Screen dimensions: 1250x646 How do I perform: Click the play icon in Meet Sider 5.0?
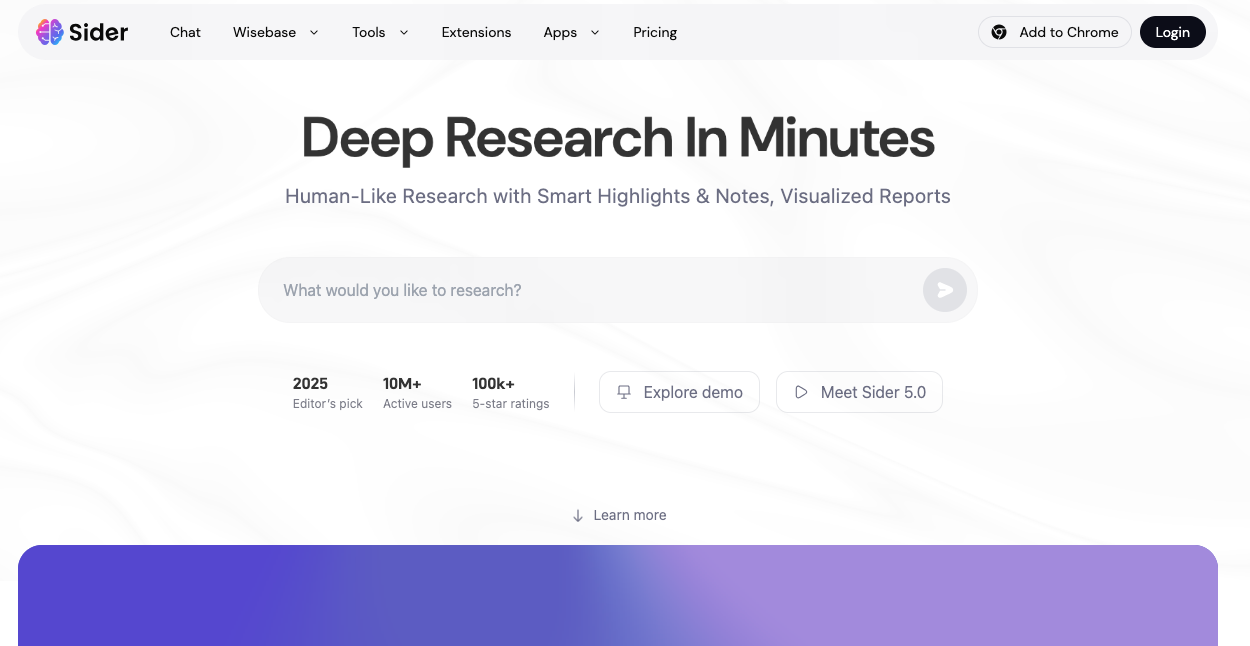pos(801,392)
